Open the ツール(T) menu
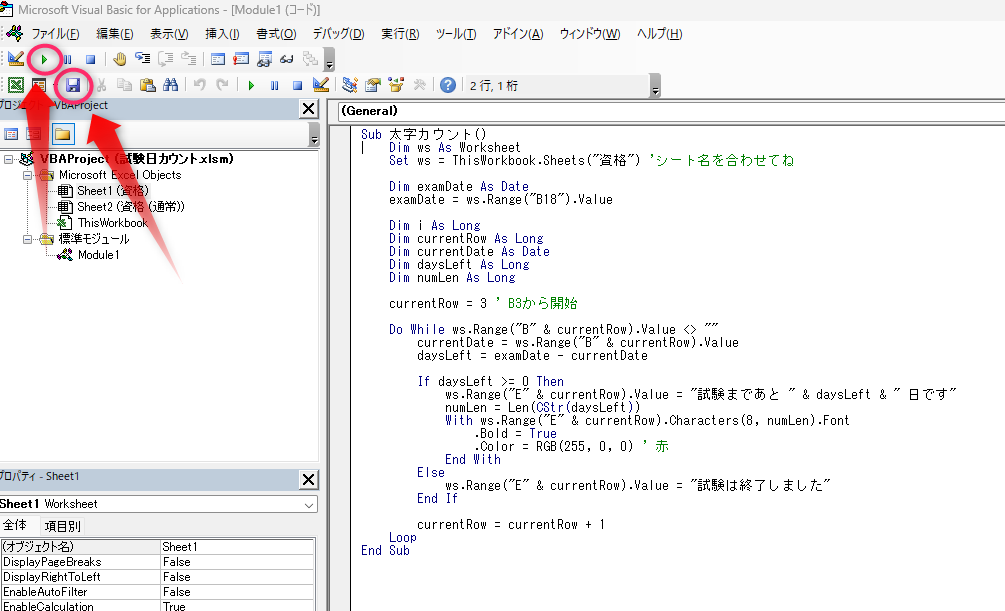Screen dimensions: 1005x611 tap(456, 34)
